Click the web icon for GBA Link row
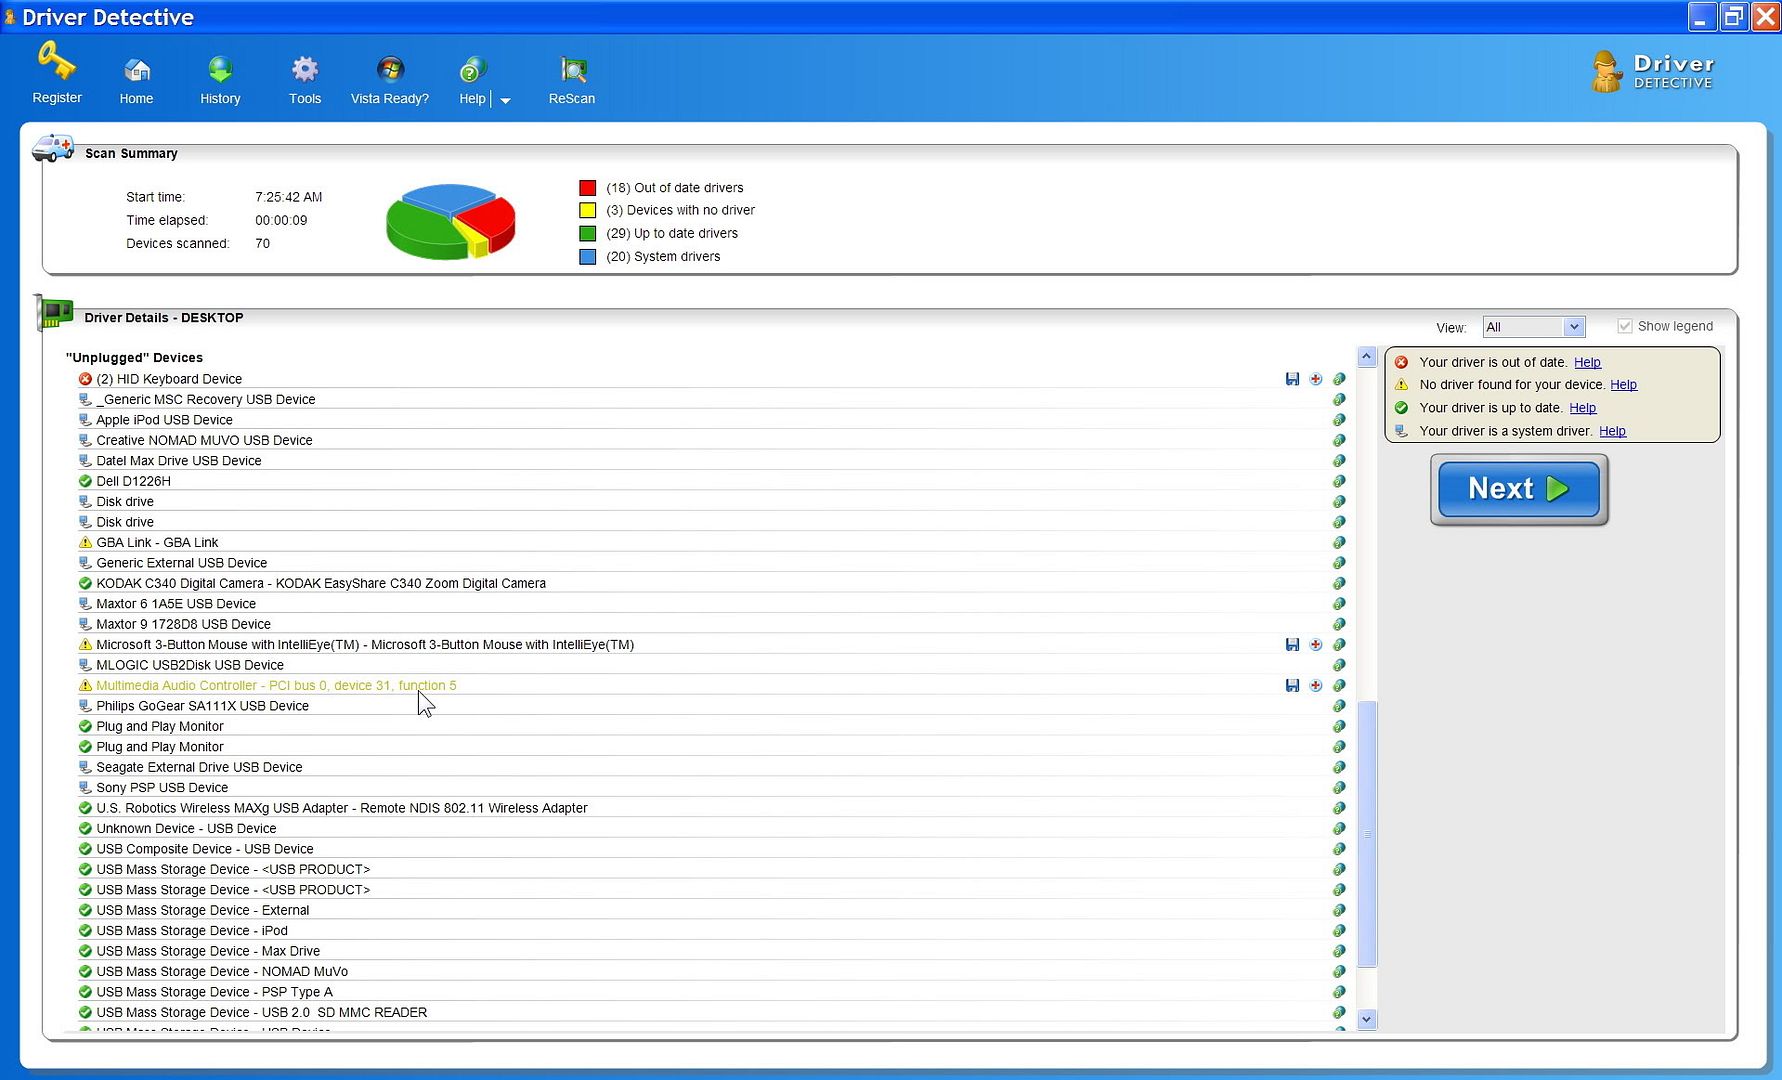1782x1080 pixels. [1339, 543]
